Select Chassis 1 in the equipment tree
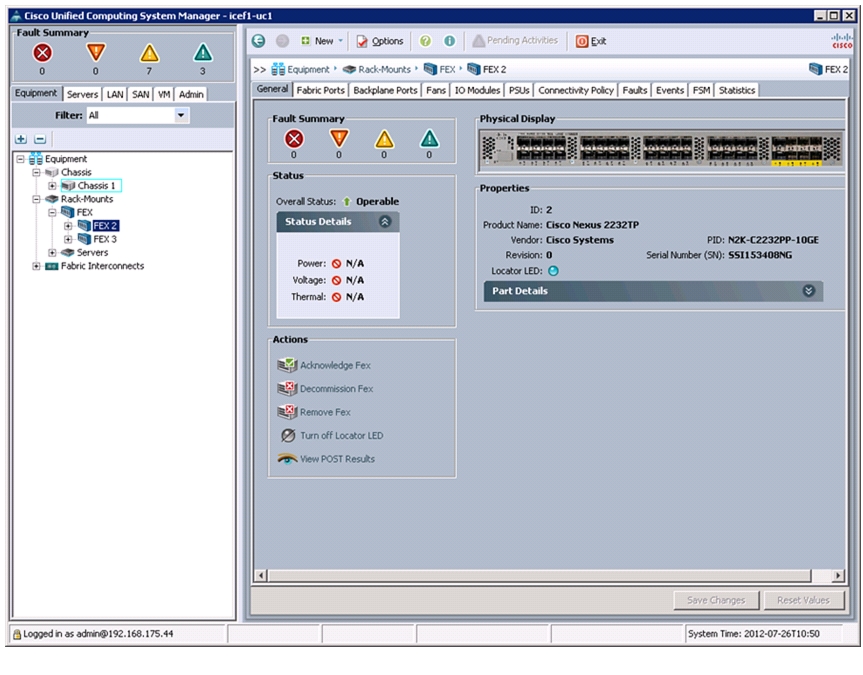 (x=96, y=186)
